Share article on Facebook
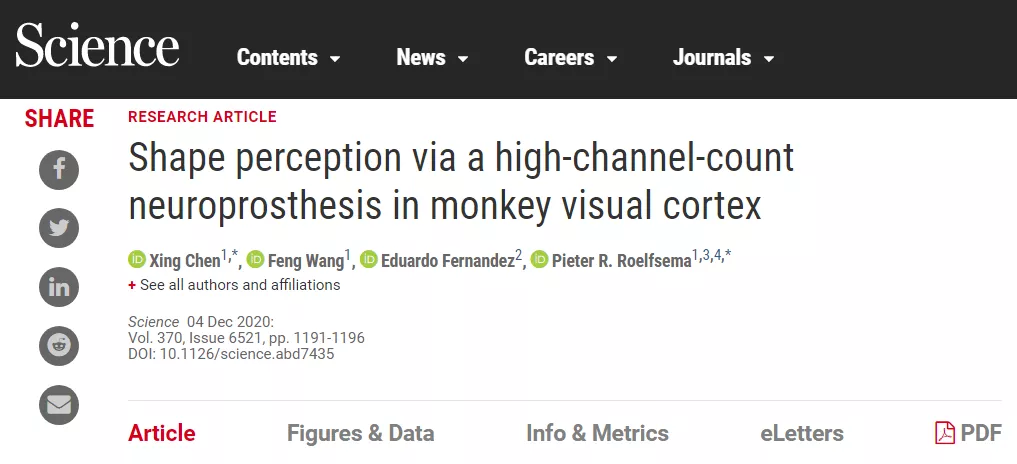1017x464 pixels. coord(59,170)
